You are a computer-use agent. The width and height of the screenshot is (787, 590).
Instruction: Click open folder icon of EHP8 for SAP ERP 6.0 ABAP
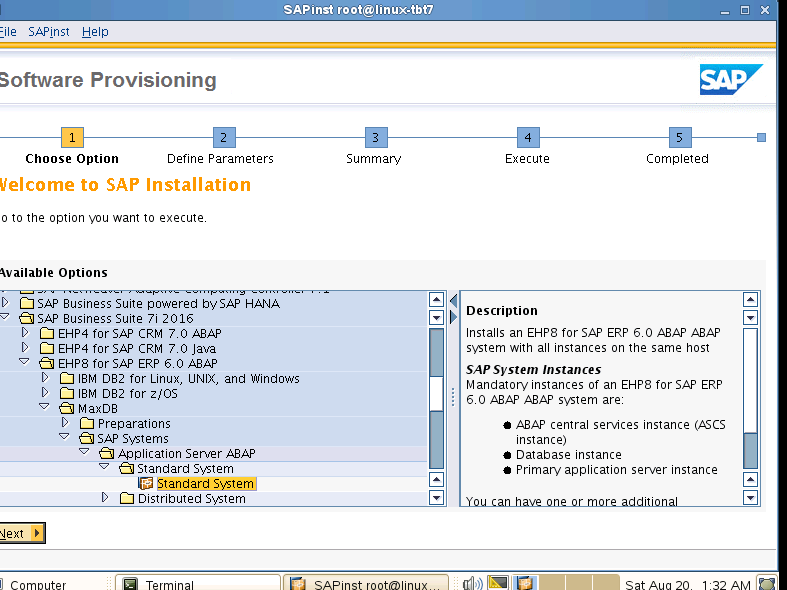click(x=47, y=363)
